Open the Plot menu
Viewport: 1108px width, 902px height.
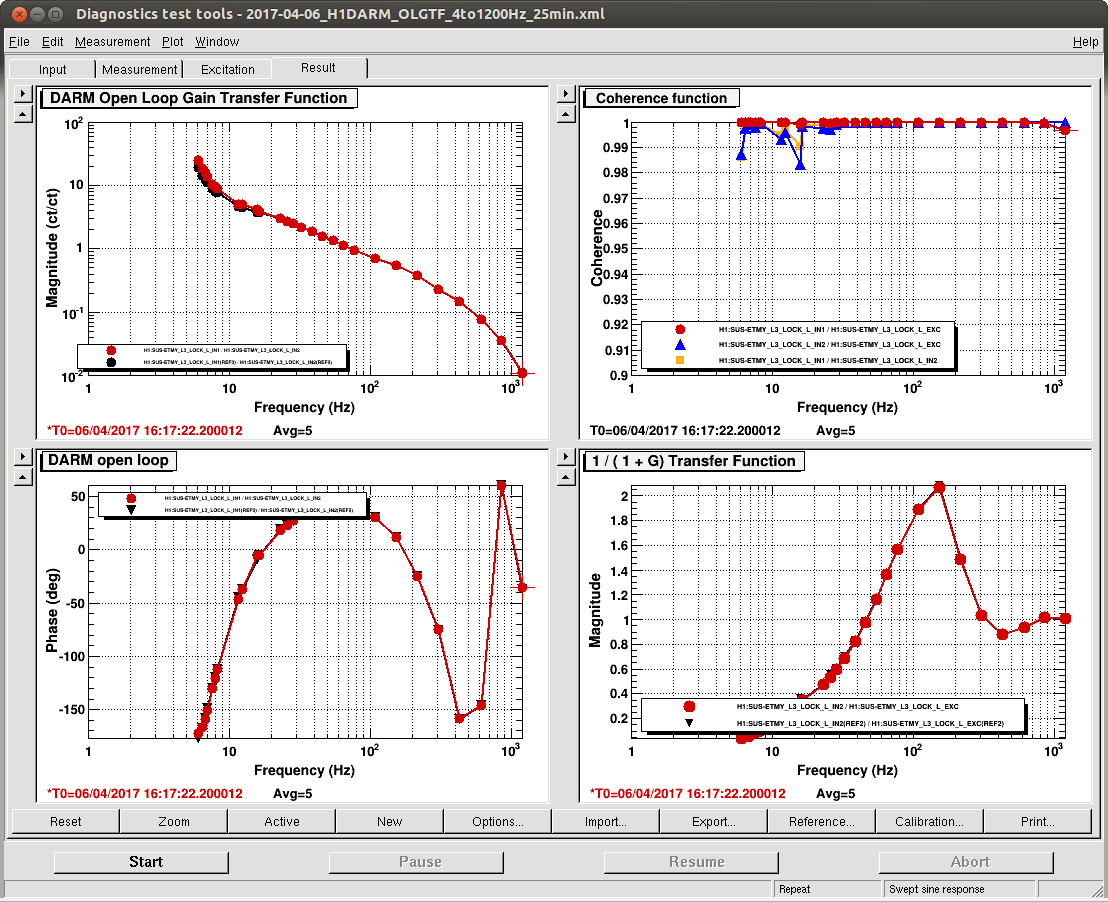(x=172, y=42)
